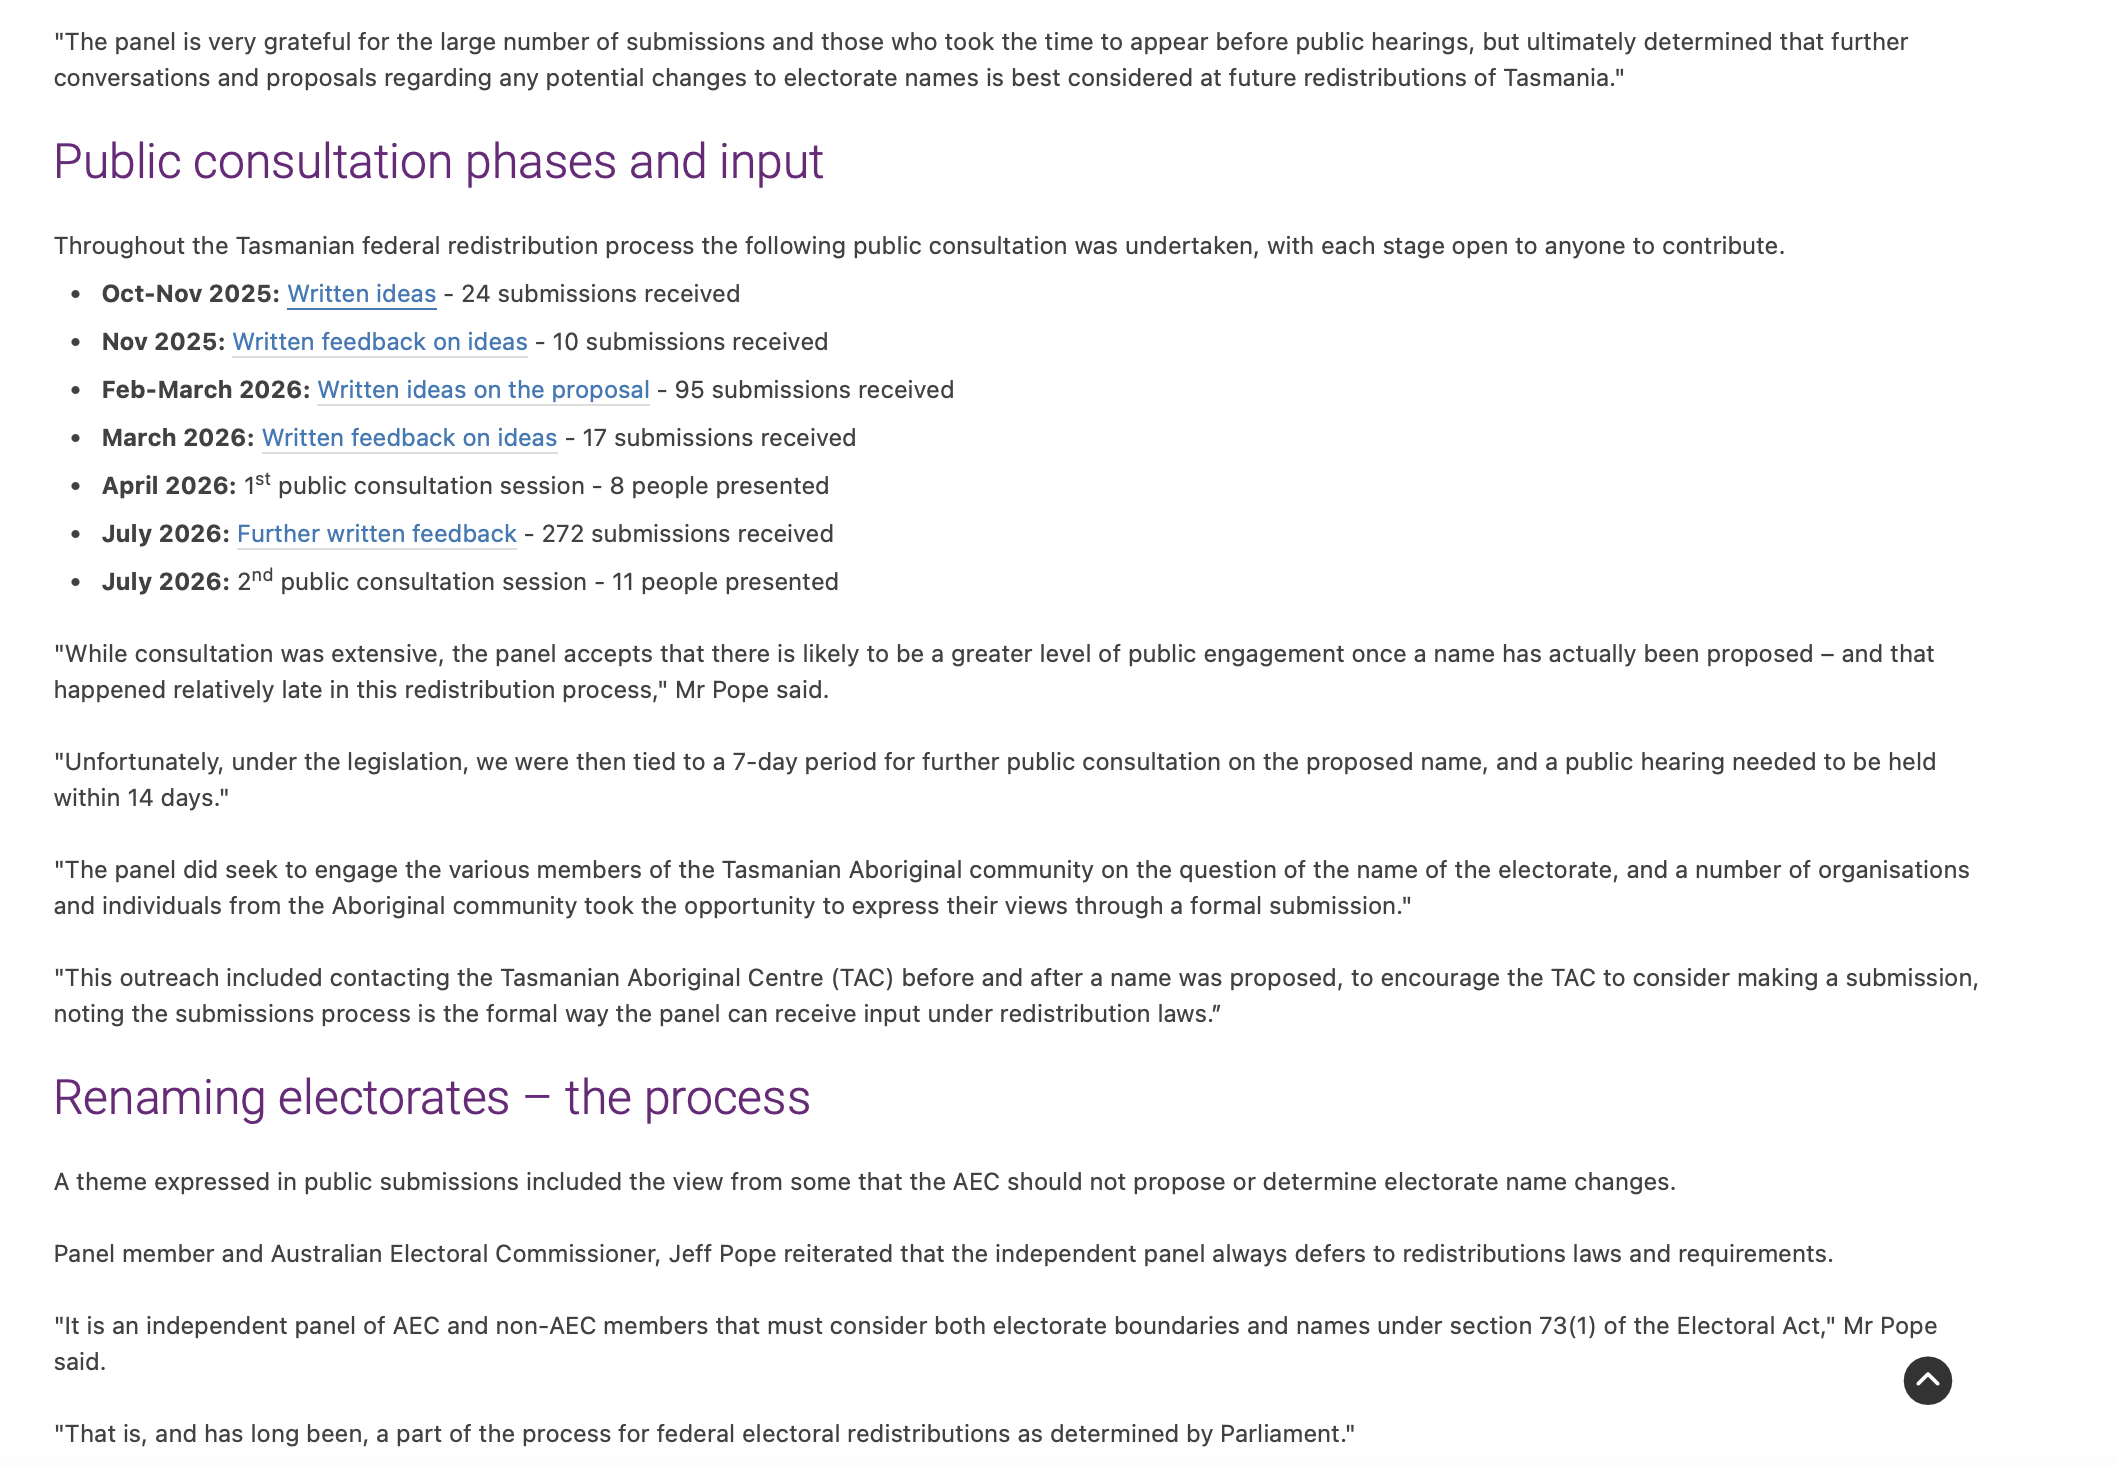Open the Written ideas link for Oct-Nov 2025
This screenshot has width=2118, height=1466.
pos(361,294)
